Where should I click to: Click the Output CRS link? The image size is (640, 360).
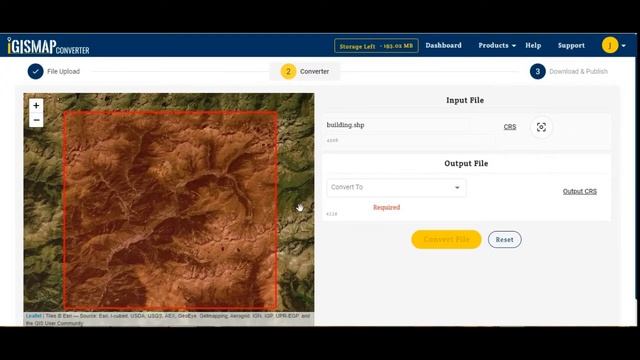(580, 191)
